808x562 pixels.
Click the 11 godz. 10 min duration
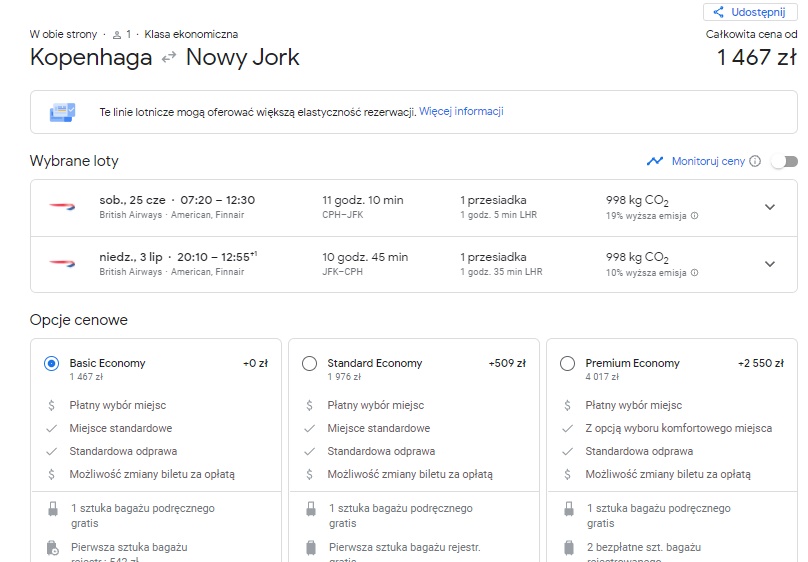coord(363,200)
